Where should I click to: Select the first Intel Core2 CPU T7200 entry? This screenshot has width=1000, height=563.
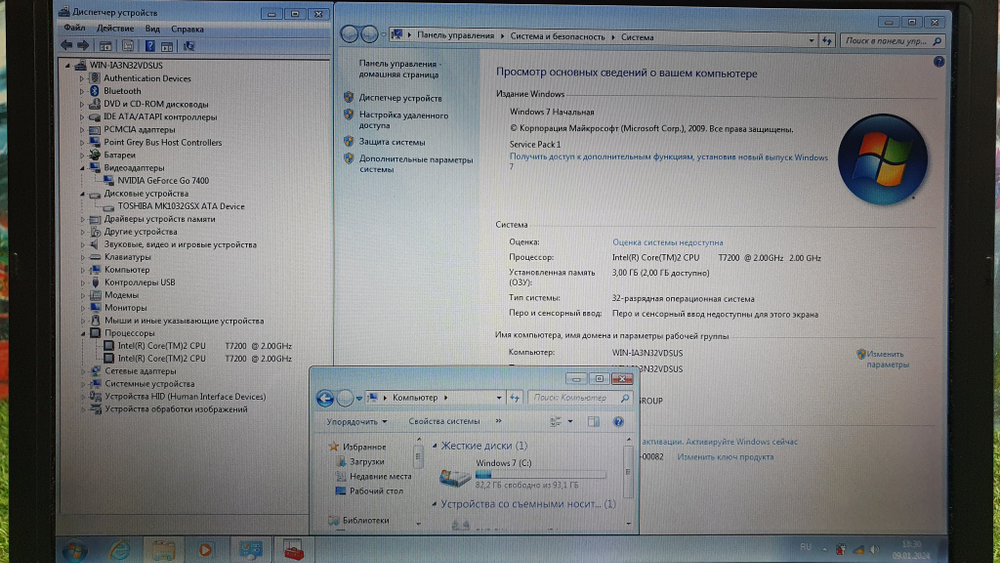[x=205, y=346]
